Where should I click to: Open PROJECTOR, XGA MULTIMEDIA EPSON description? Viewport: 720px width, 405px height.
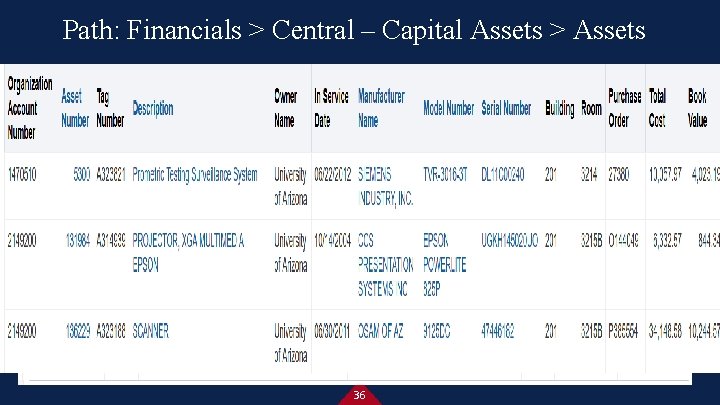tap(188, 253)
